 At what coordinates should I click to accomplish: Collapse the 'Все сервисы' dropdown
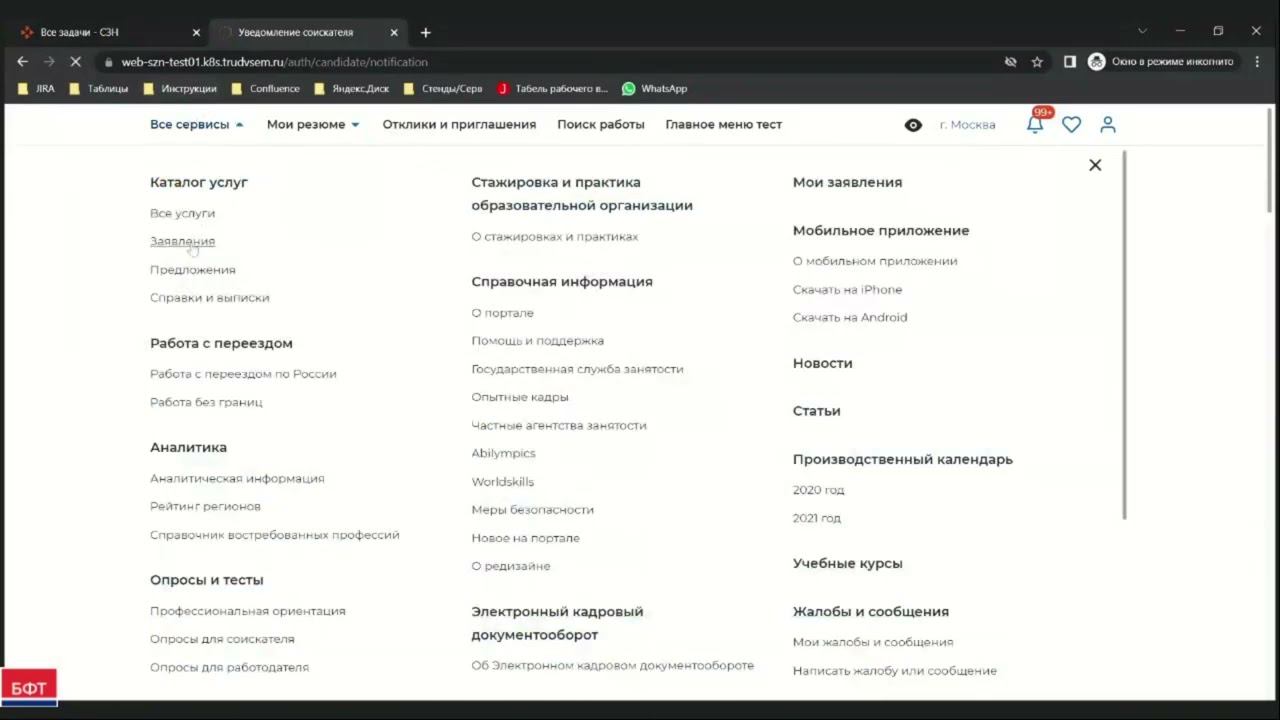coord(197,124)
